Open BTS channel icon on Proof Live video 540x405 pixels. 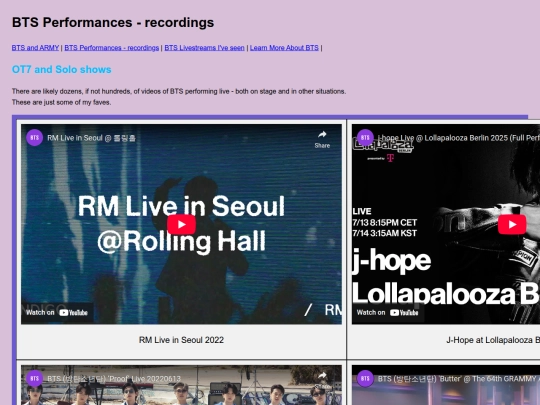(35, 379)
